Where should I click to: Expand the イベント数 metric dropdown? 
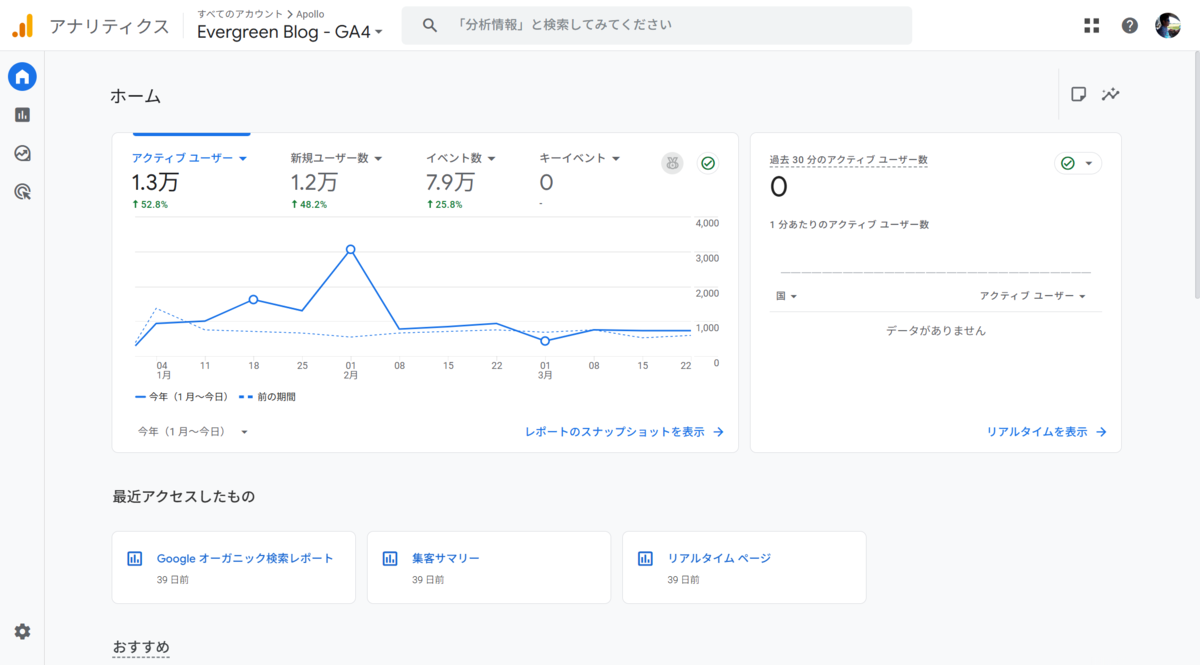[x=491, y=158]
